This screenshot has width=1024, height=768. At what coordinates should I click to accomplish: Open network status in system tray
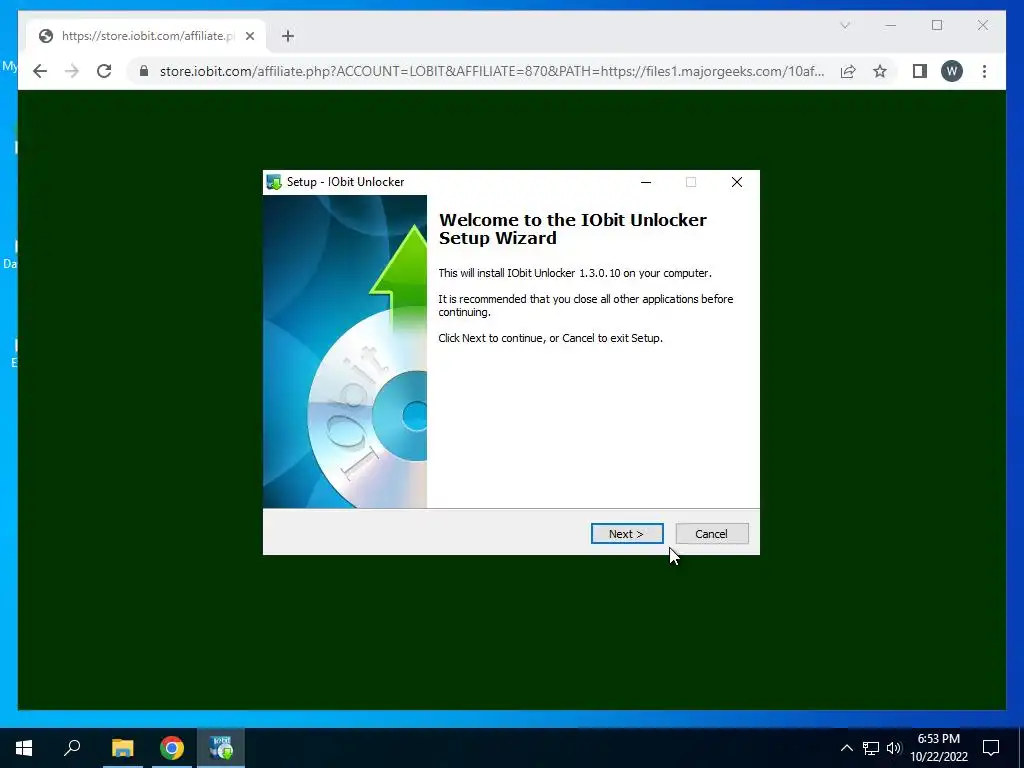coord(871,748)
